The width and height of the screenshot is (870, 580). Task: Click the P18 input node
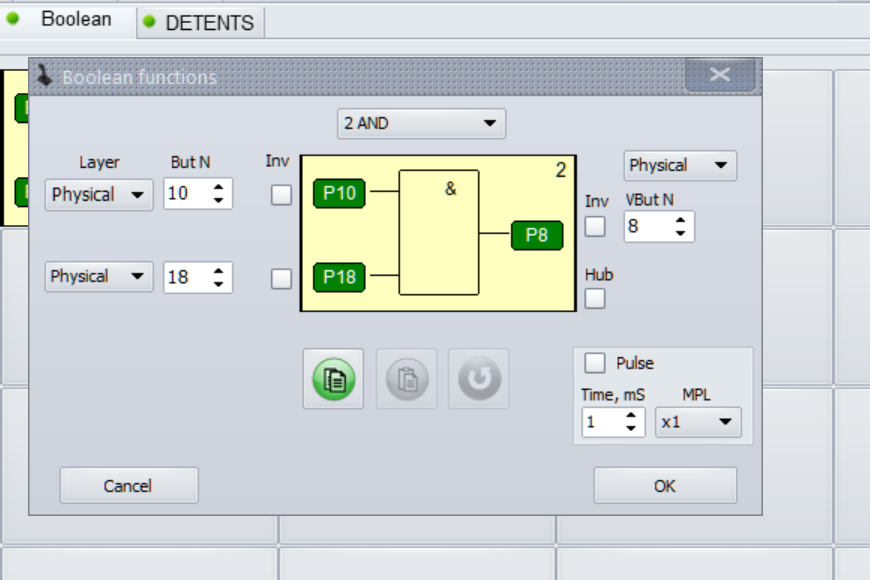pyautogui.click(x=339, y=277)
